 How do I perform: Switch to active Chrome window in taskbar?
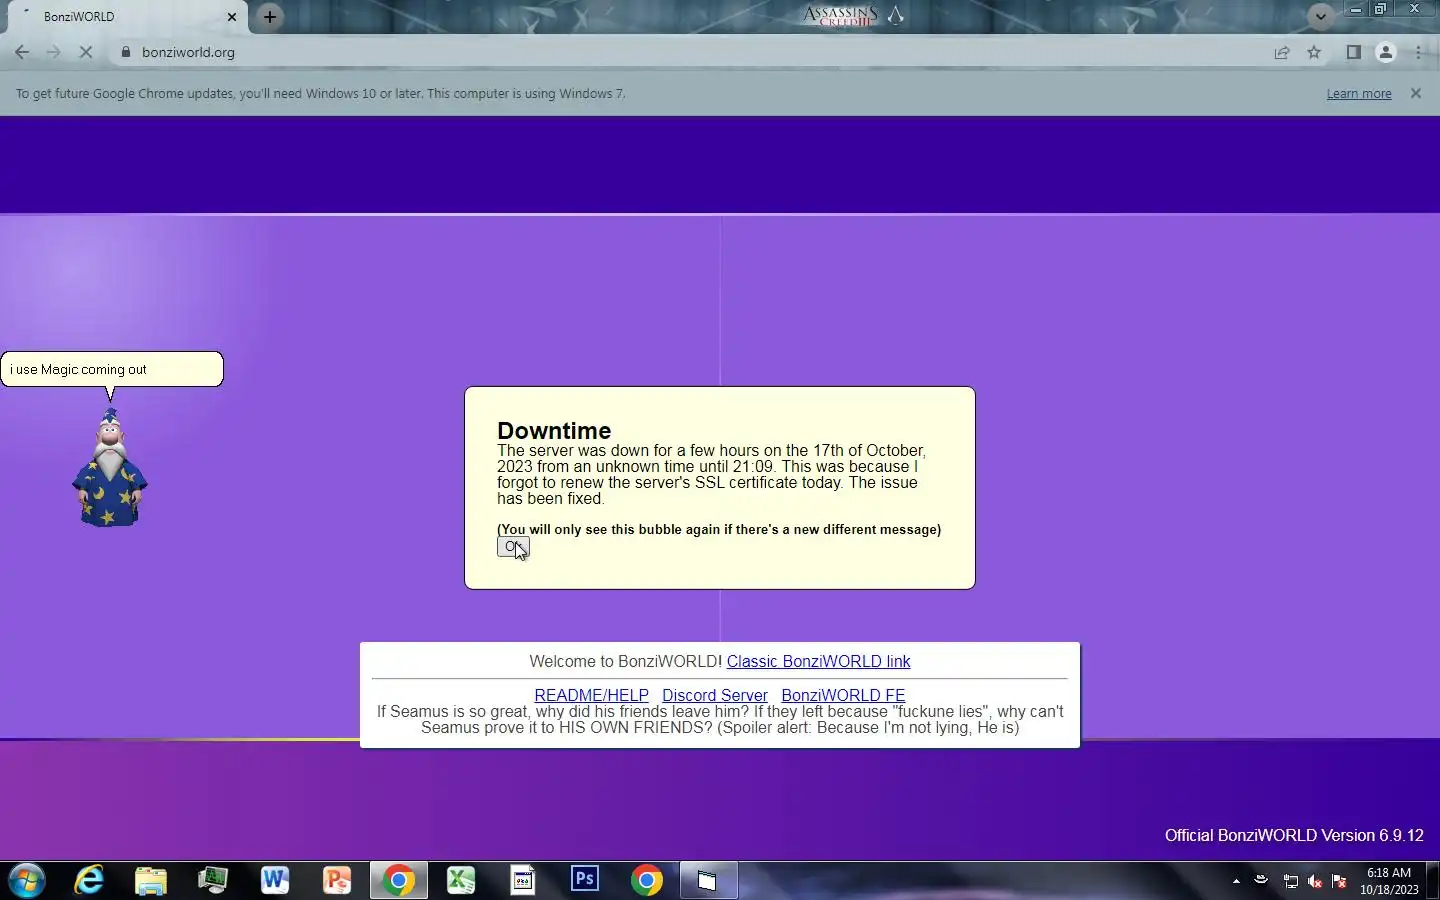click(x=399, y=880)
